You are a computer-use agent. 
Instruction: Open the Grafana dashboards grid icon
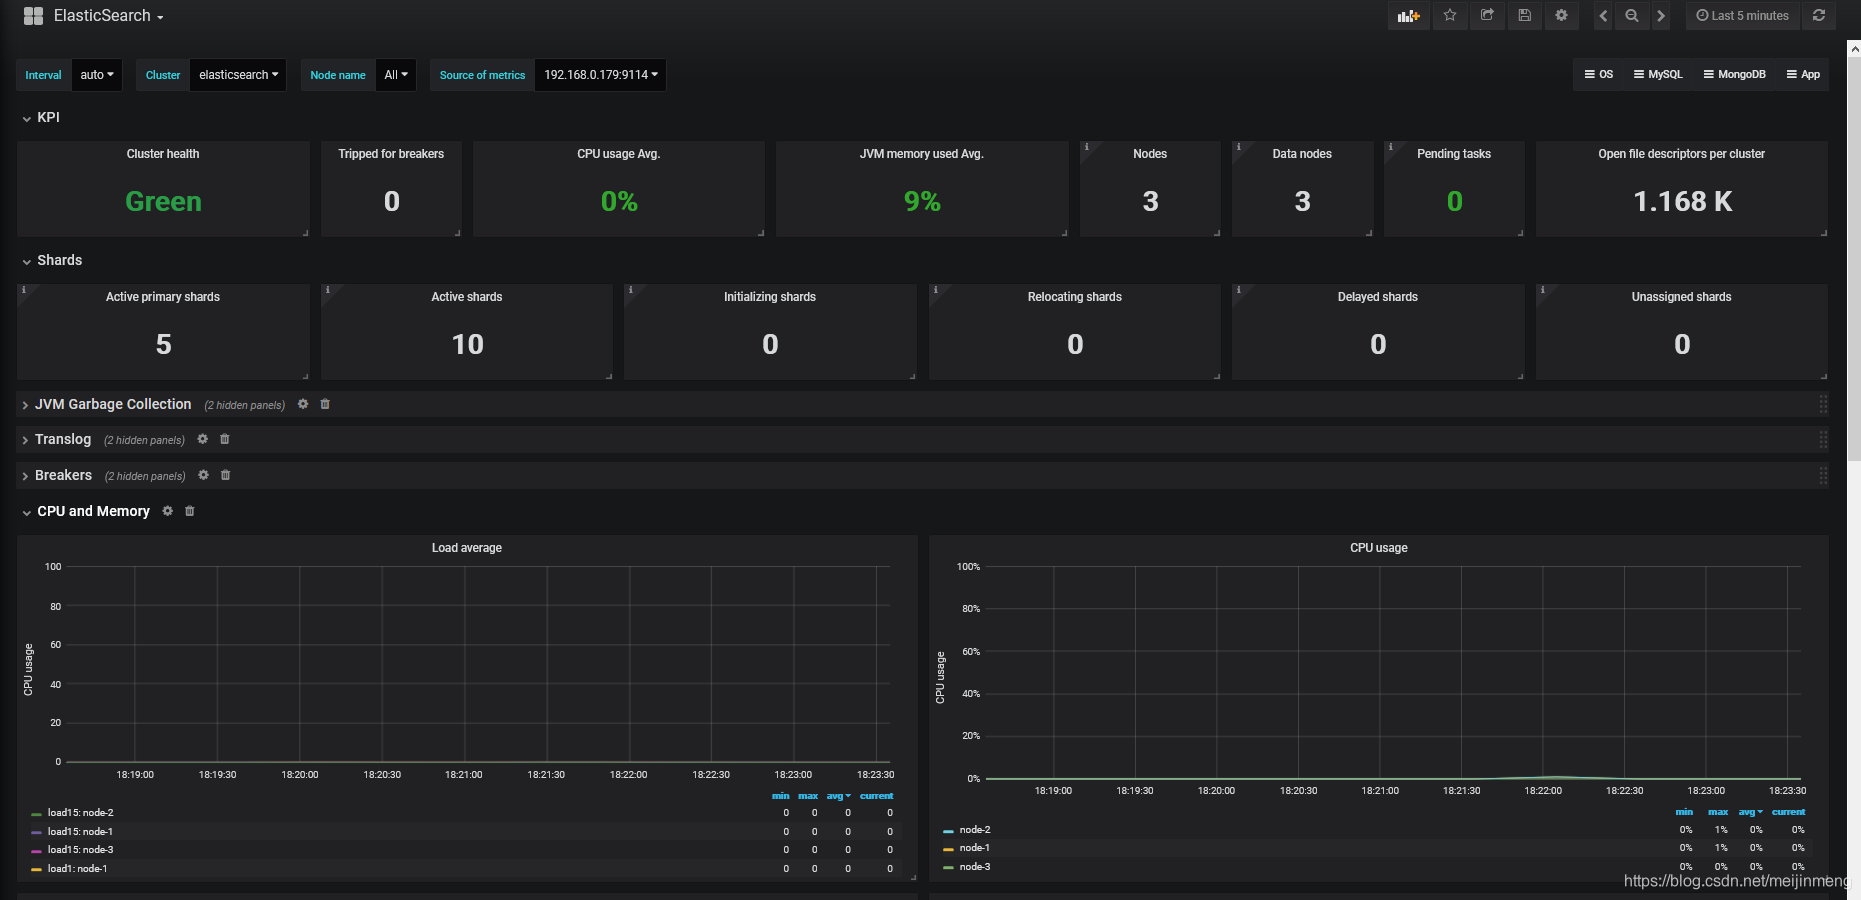[33, 16]
